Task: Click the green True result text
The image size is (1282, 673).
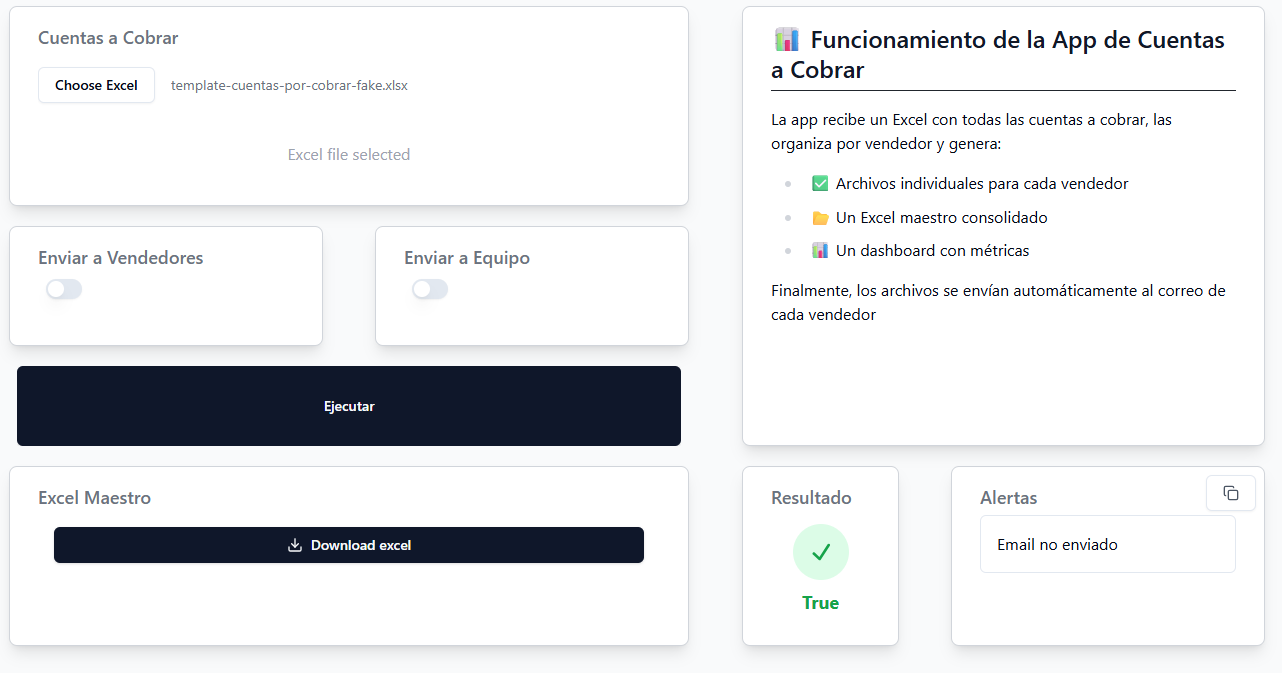Action: 820,602
